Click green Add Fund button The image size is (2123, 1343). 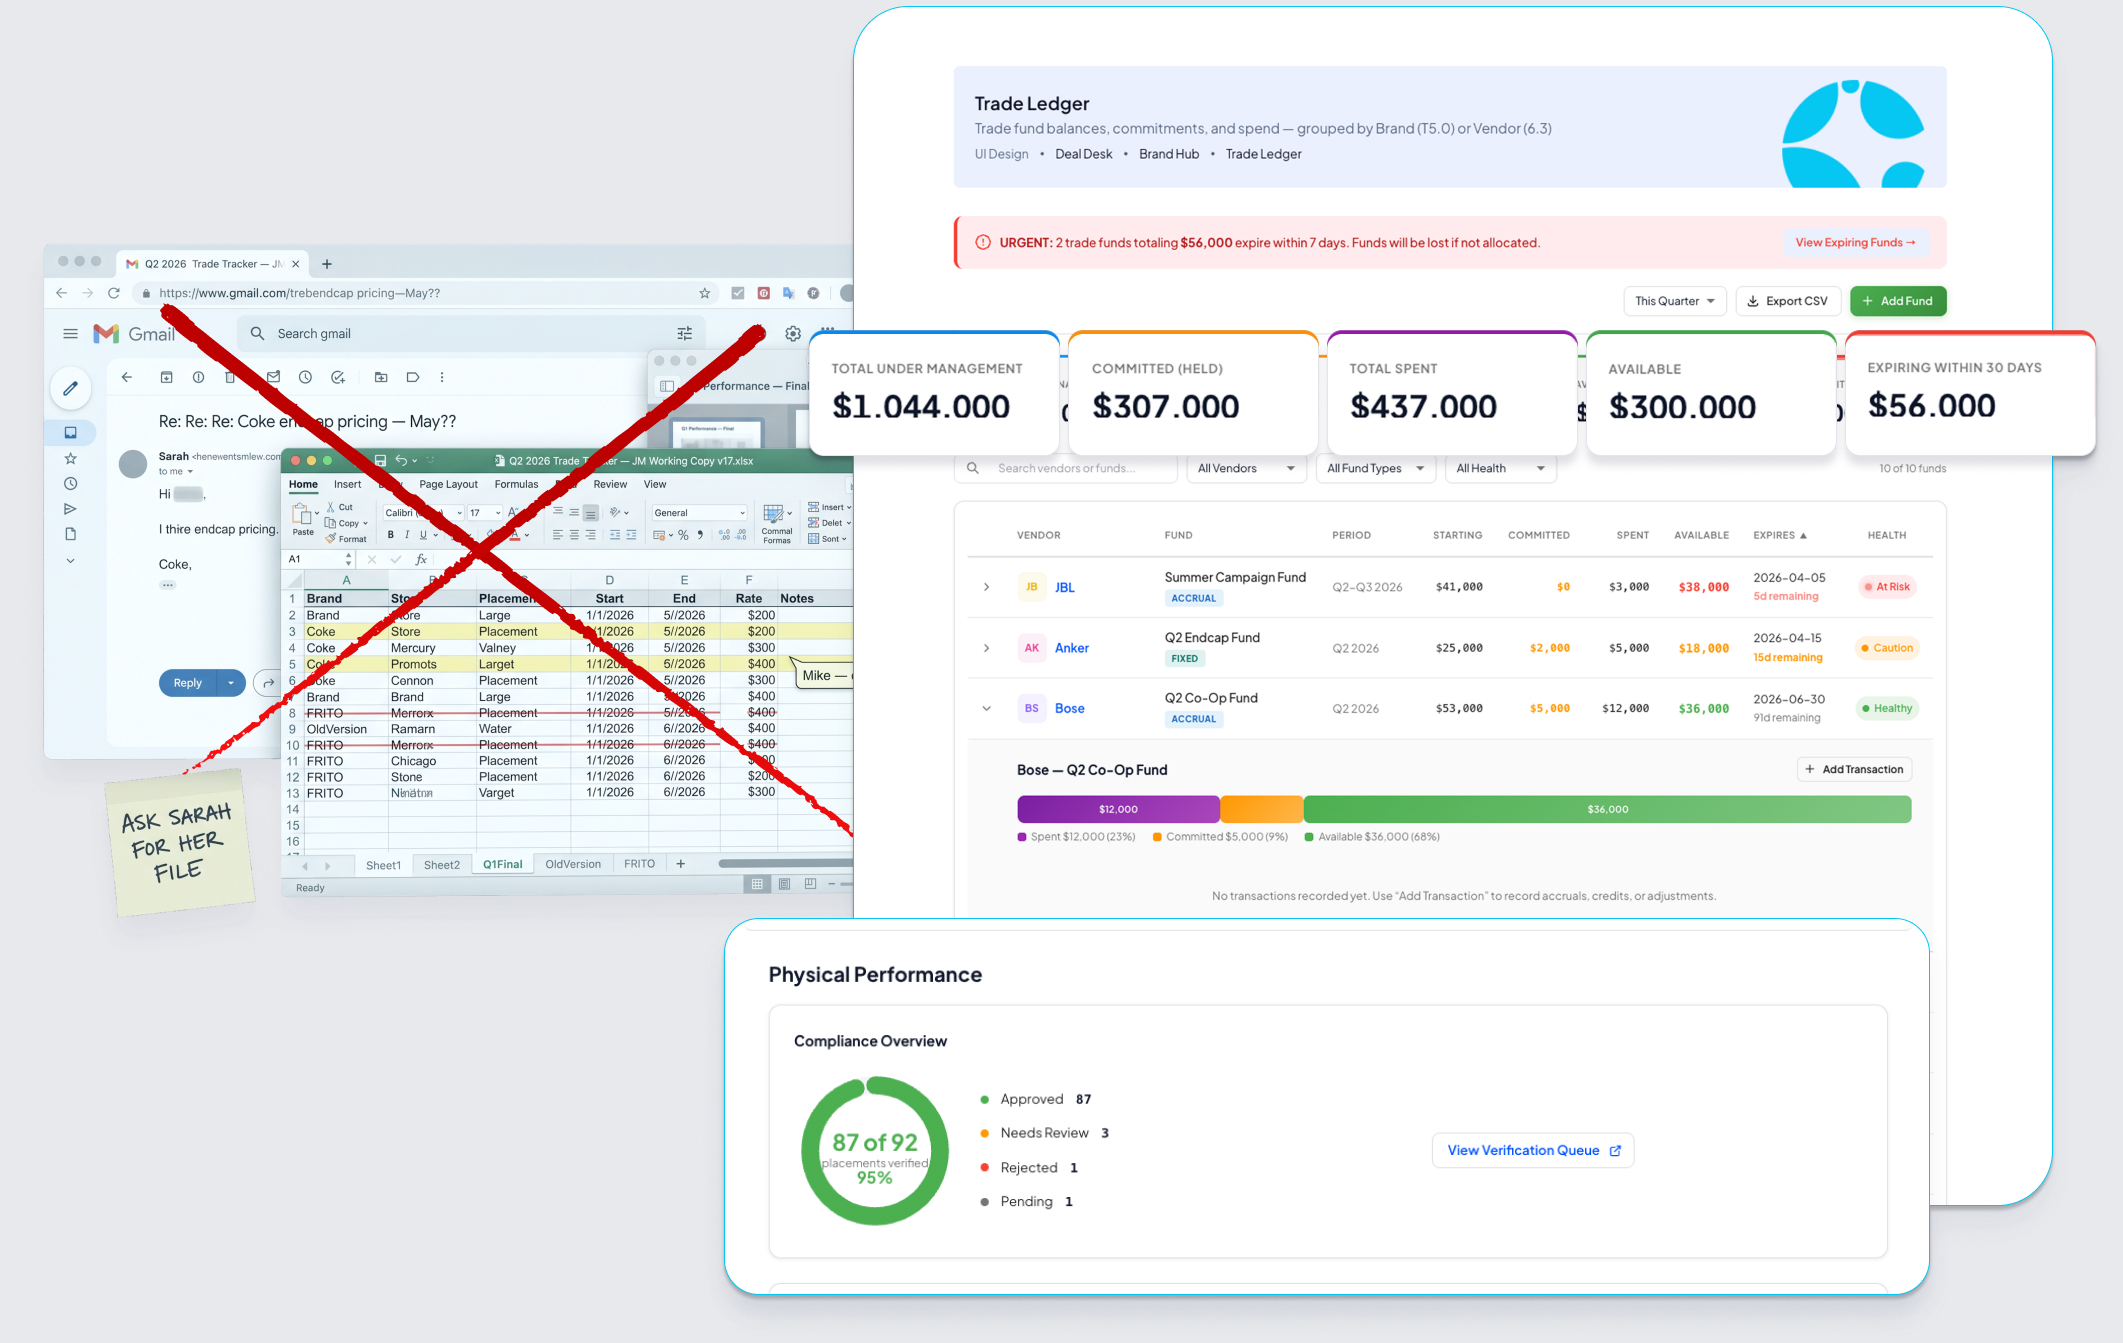pos(1897,301)
